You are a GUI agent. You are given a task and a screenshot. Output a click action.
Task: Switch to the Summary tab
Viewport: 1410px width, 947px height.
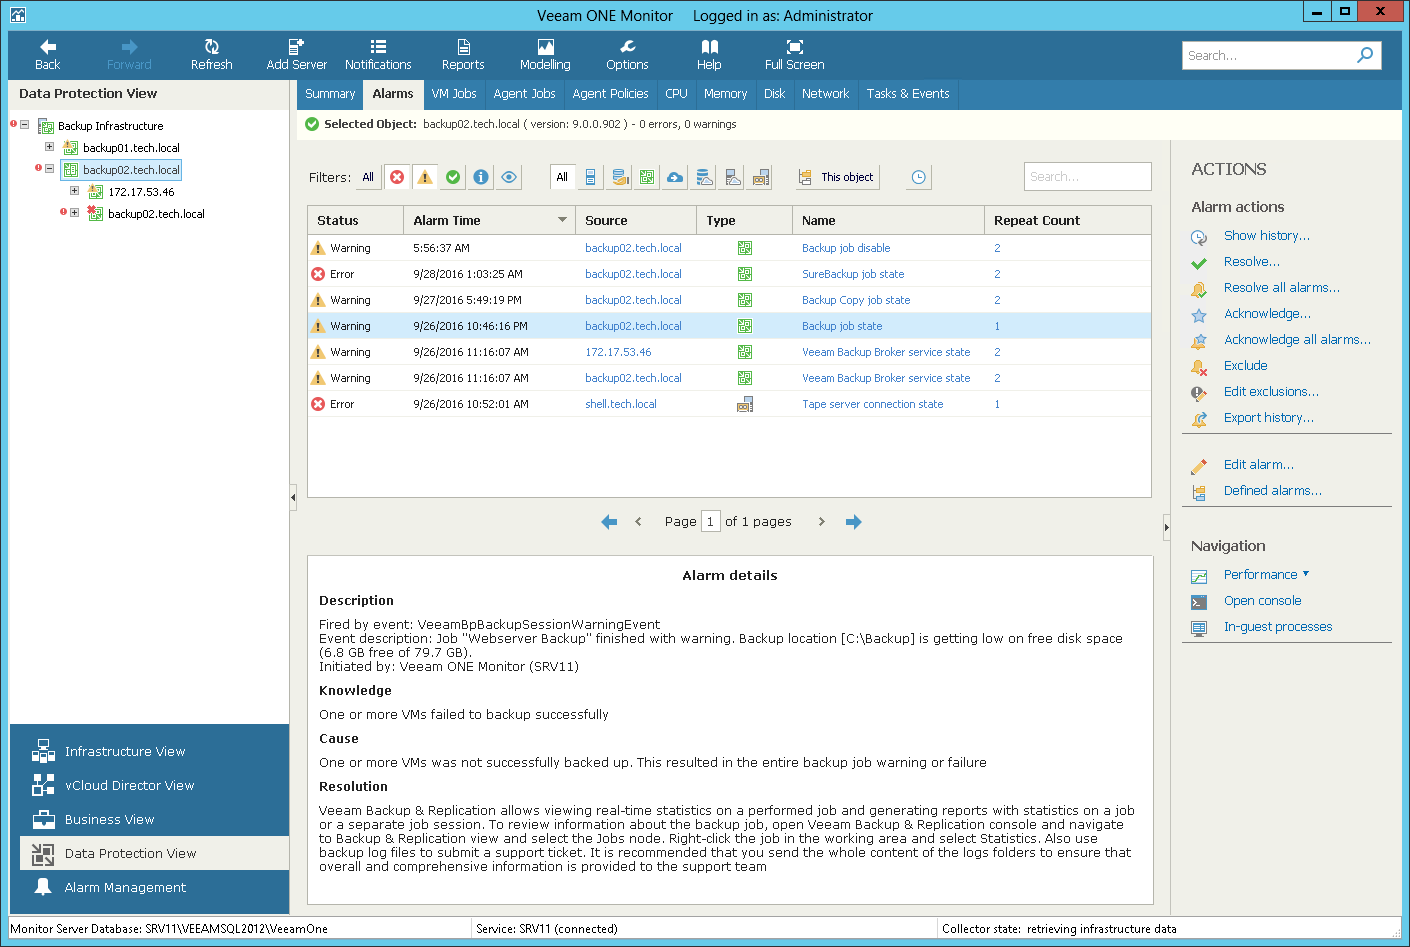tap(330, 94)
